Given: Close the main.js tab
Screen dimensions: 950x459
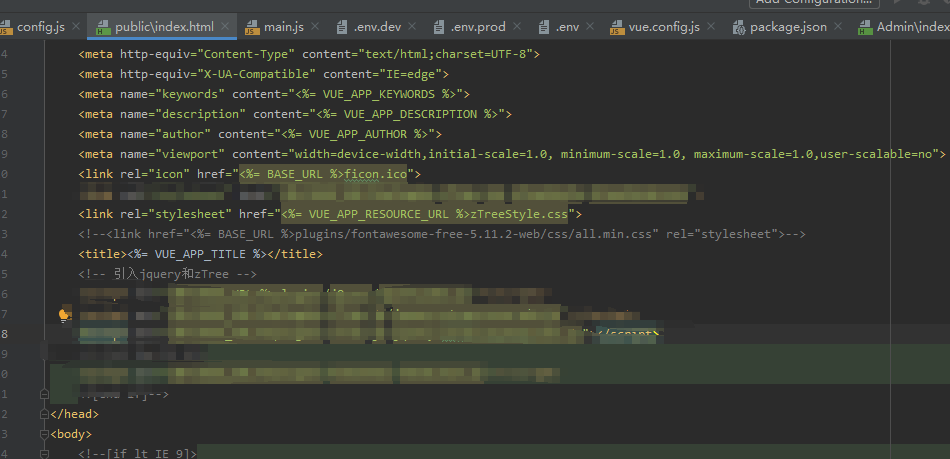Looking at the screenshot, I should coord(315,27).
